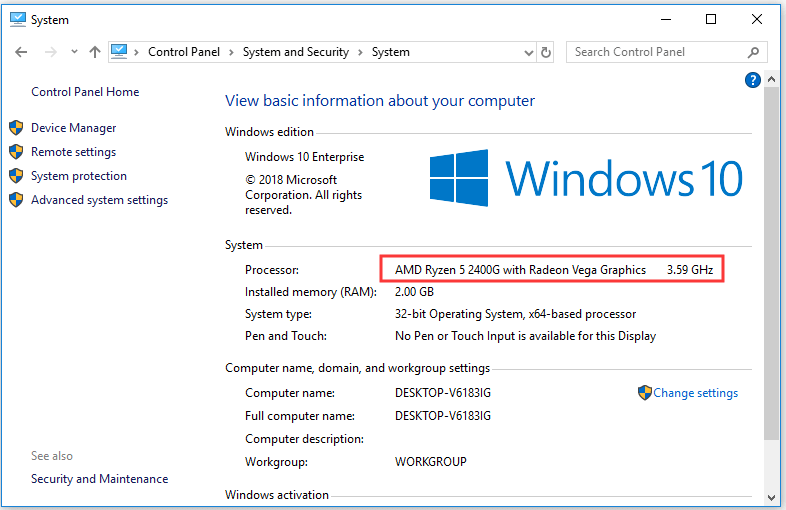Screen dimensions: 786x510
Task: Click the Change settings link
Action: (x=695, y=393)
